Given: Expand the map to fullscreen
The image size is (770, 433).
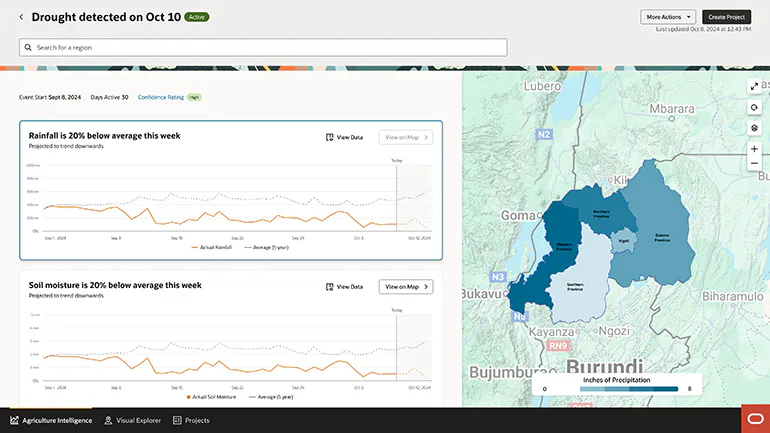Looking at the screenshot, I should [x=754, y=87].
